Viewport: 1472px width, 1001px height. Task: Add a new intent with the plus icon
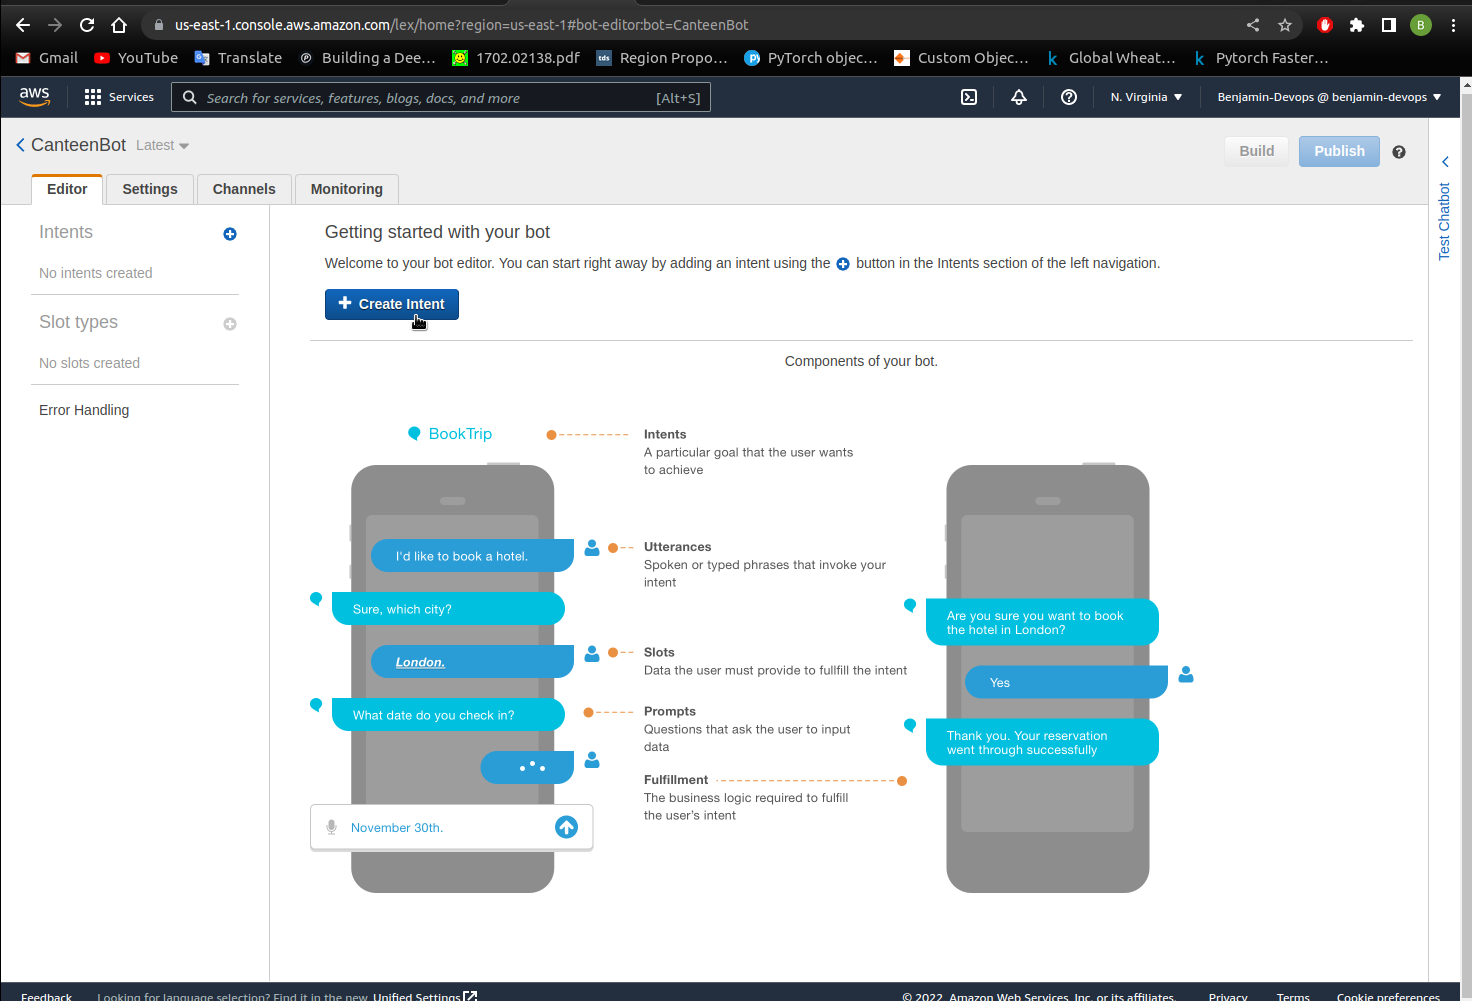pyautogui.click(x=230, y=234)
